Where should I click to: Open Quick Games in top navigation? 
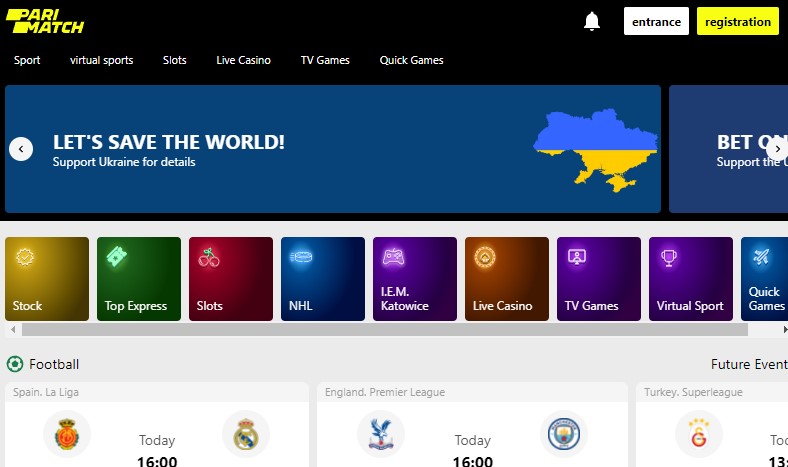point(412,60)
